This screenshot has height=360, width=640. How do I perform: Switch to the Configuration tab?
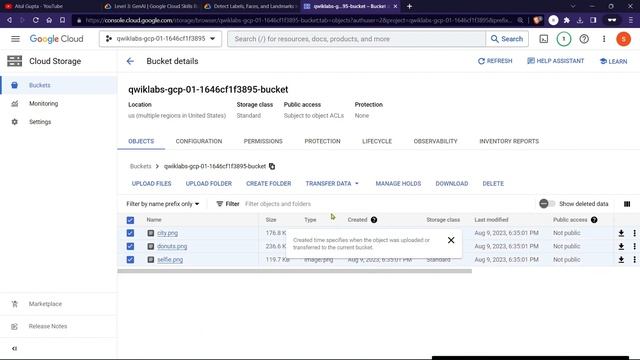(199, 141)
